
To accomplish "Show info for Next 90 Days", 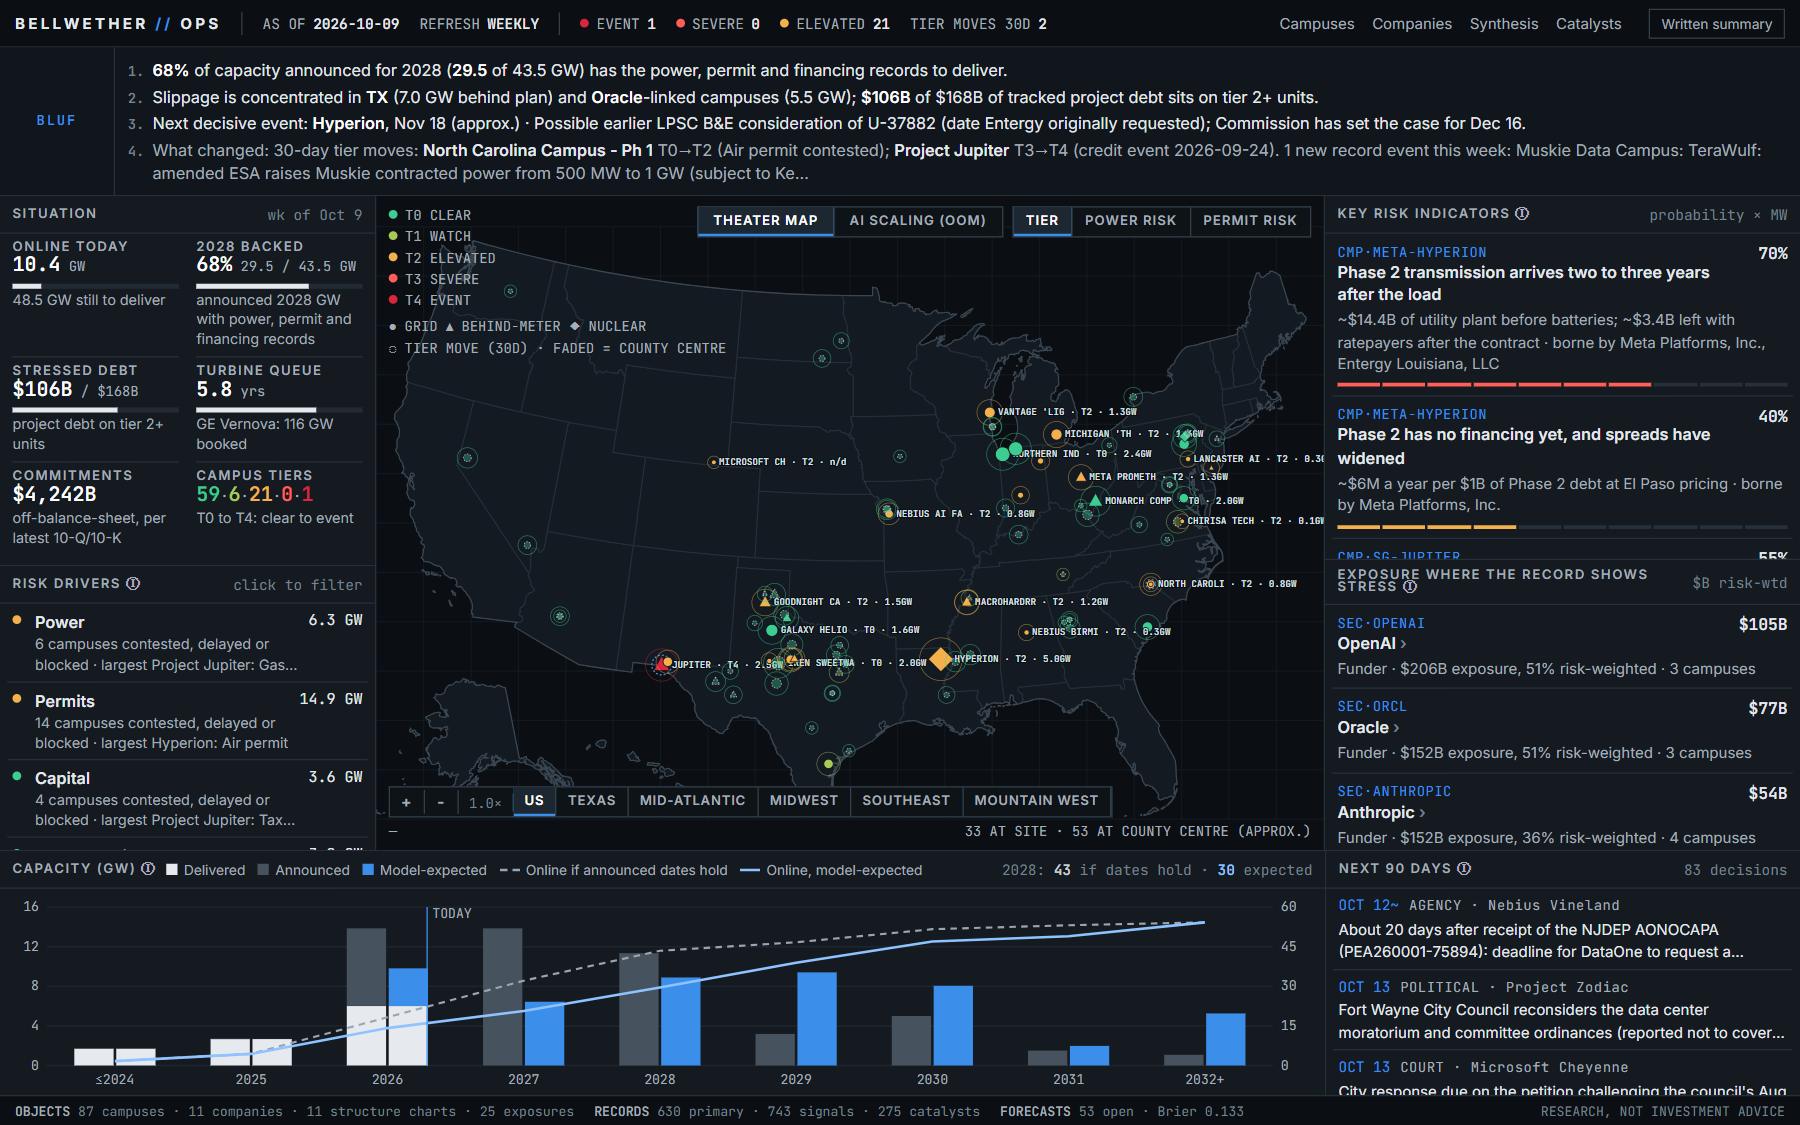I will 1464,868.
